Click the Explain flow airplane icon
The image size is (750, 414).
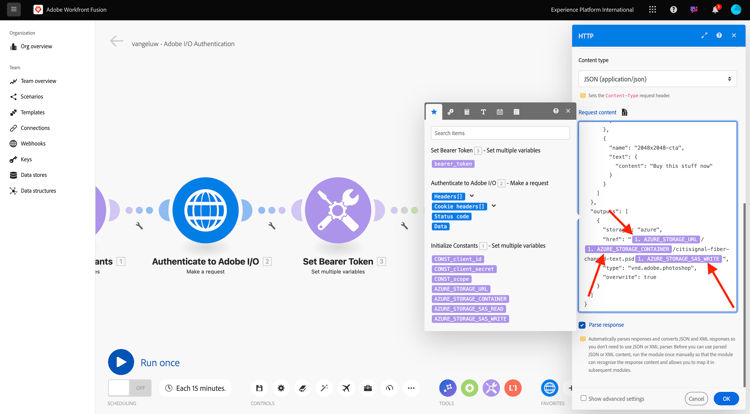click(346, 388)
